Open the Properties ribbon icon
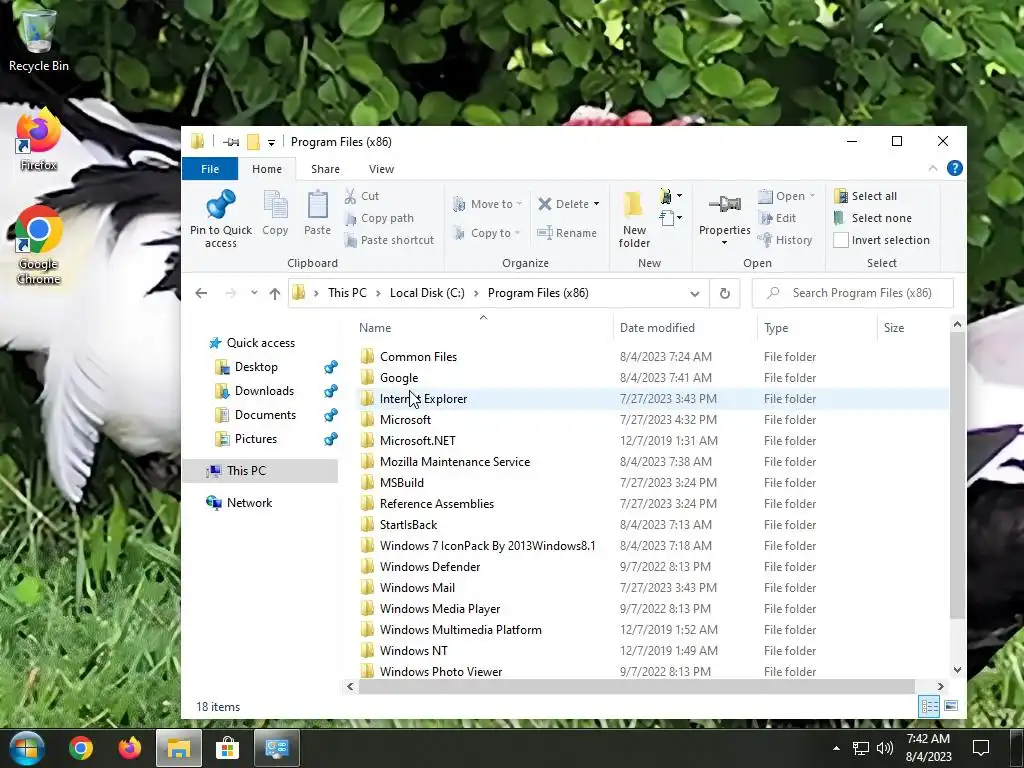1024x768 pixels. coord(725,205)
